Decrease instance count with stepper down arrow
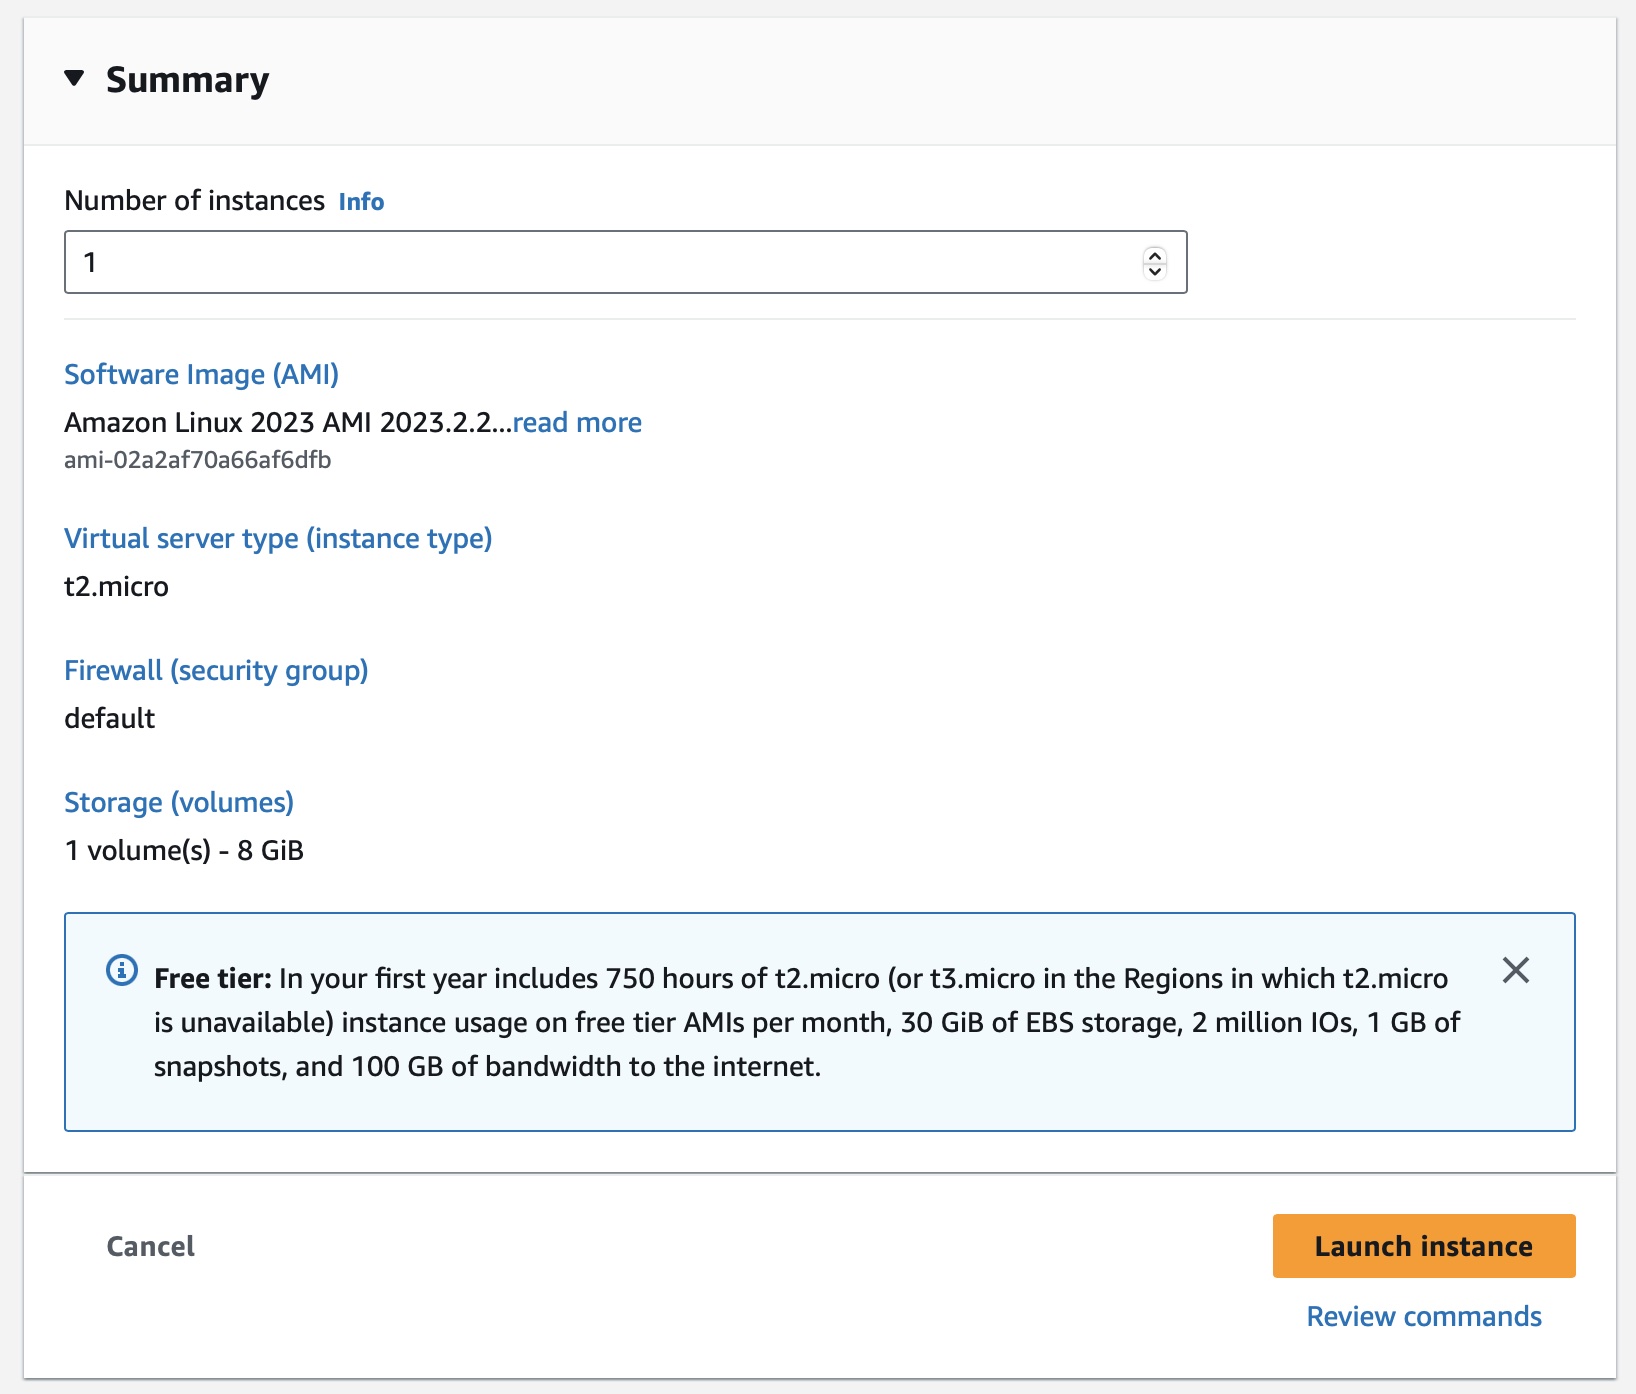The image size is (1636, 1394). point(1155,271)
